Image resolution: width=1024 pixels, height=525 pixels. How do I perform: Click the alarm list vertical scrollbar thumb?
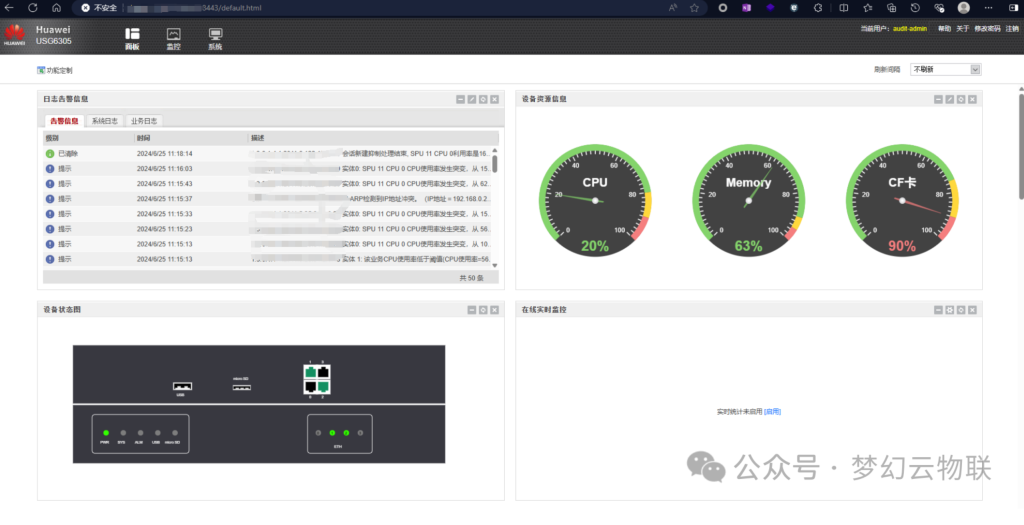click(x=494, y=163)
